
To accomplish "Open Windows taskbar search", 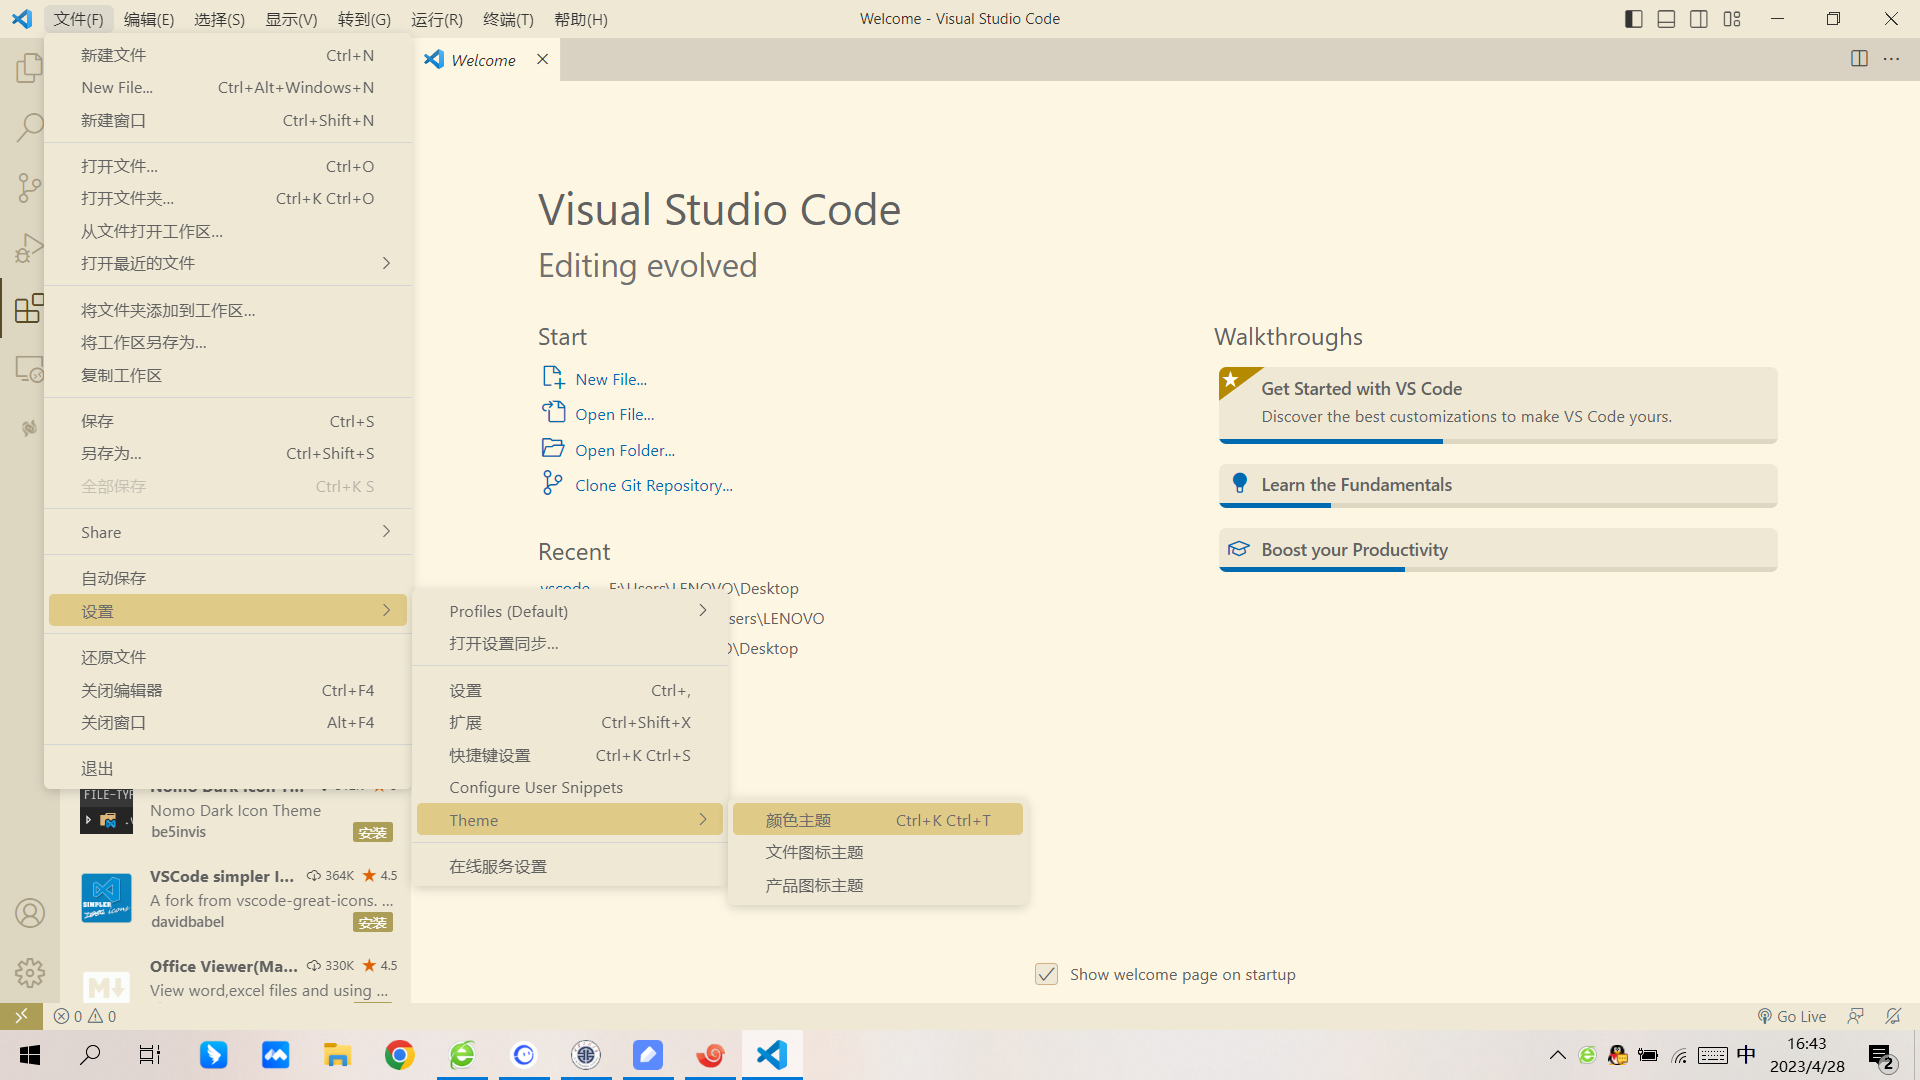I will pyautogui.click(x=90, y=1055).
